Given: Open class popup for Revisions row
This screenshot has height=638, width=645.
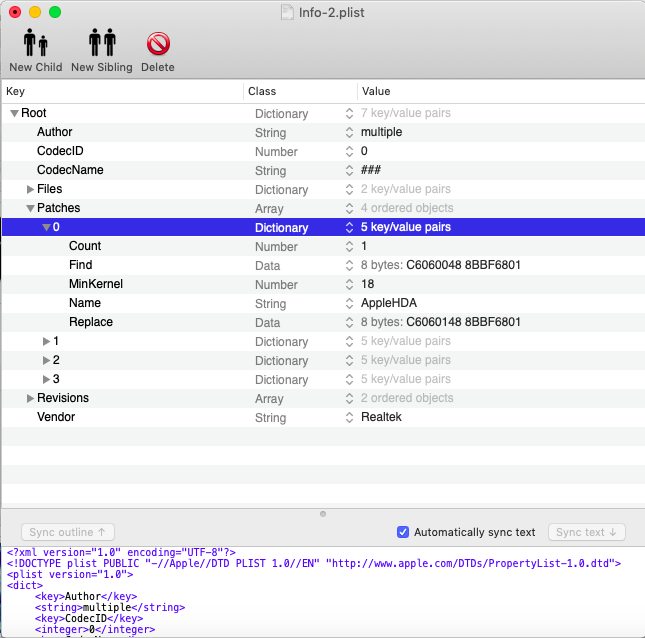Looking at the screenshot, I should [349, 398].
